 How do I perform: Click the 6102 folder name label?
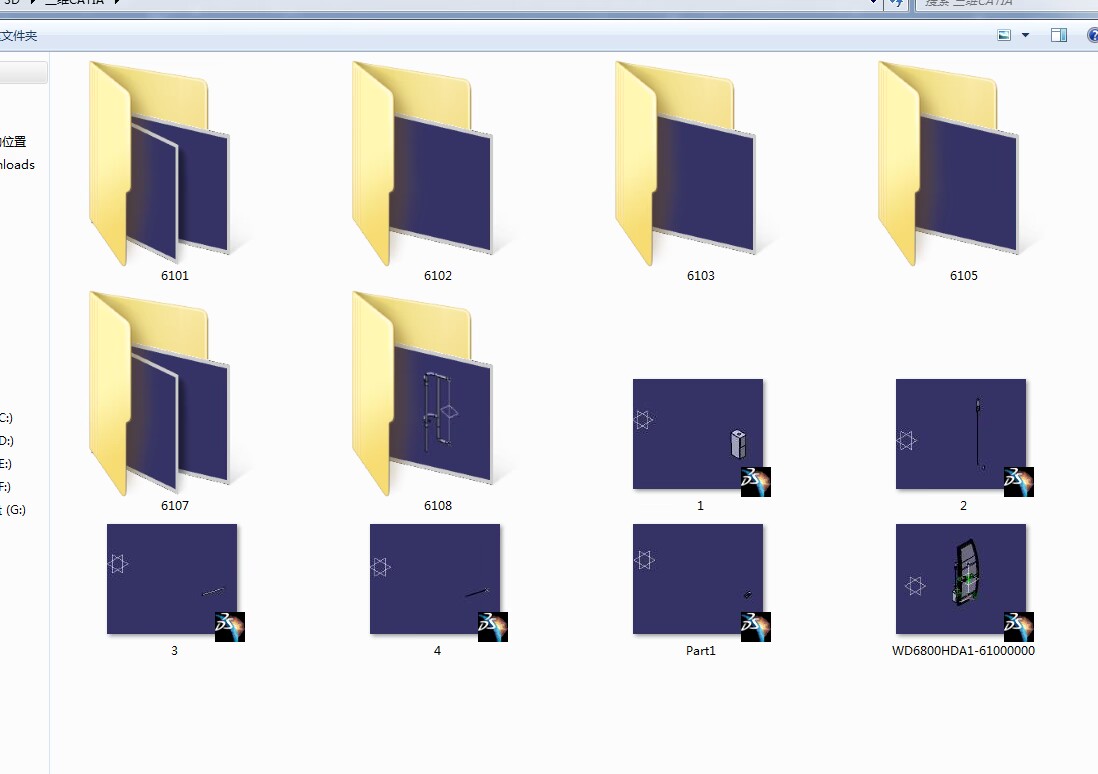coord(438,275)
